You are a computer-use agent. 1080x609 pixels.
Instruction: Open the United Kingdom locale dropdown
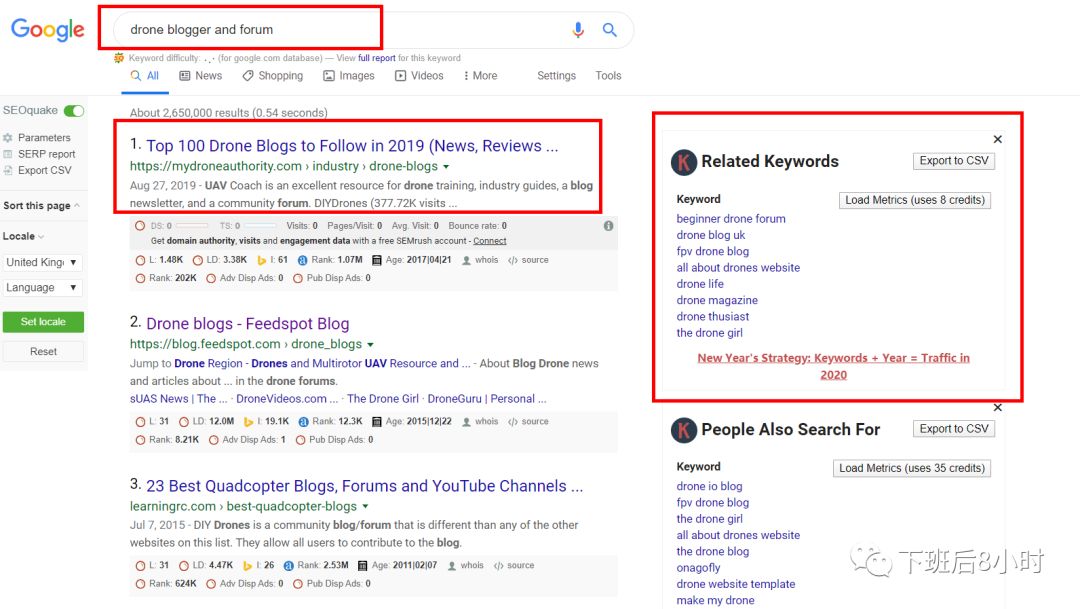(x=43, y=262)
